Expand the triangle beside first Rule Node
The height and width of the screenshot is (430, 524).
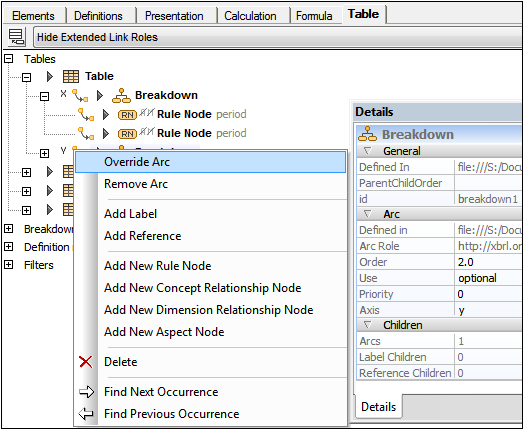(106, 115)
